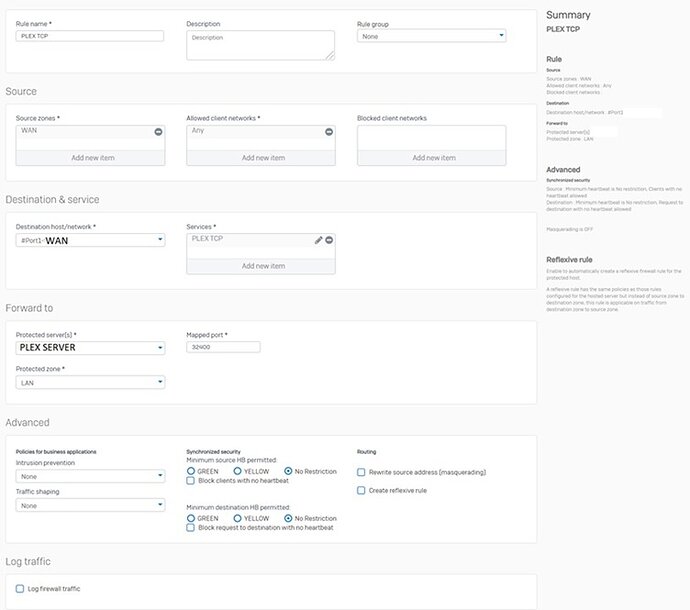Open the Protected server(s) dropdown
Viewport: 690px width, 610px height.
[x=90, y=347]
